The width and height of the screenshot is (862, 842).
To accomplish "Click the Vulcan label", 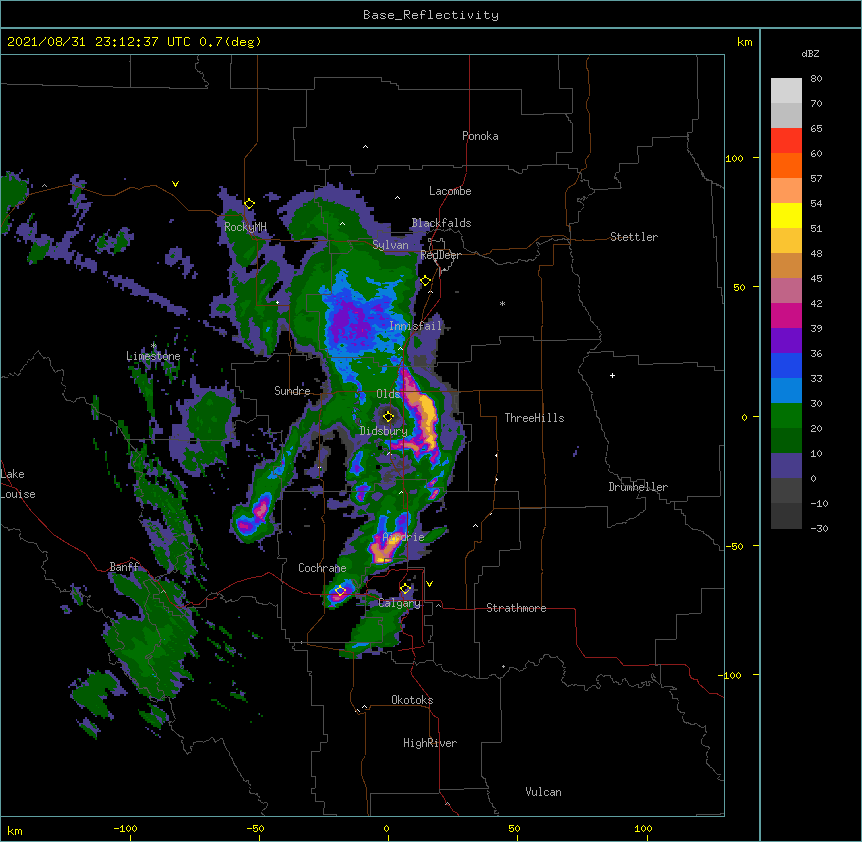I will [543, 792].
